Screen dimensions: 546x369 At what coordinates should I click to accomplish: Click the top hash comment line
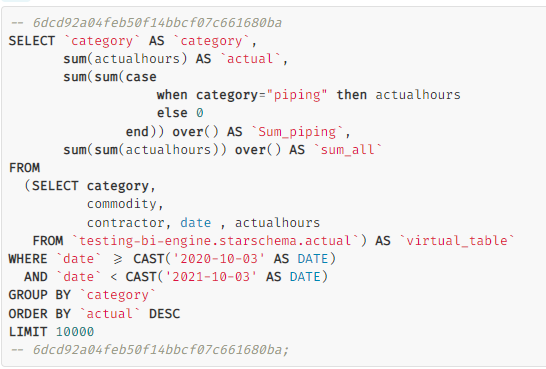[x=146, y=23]
